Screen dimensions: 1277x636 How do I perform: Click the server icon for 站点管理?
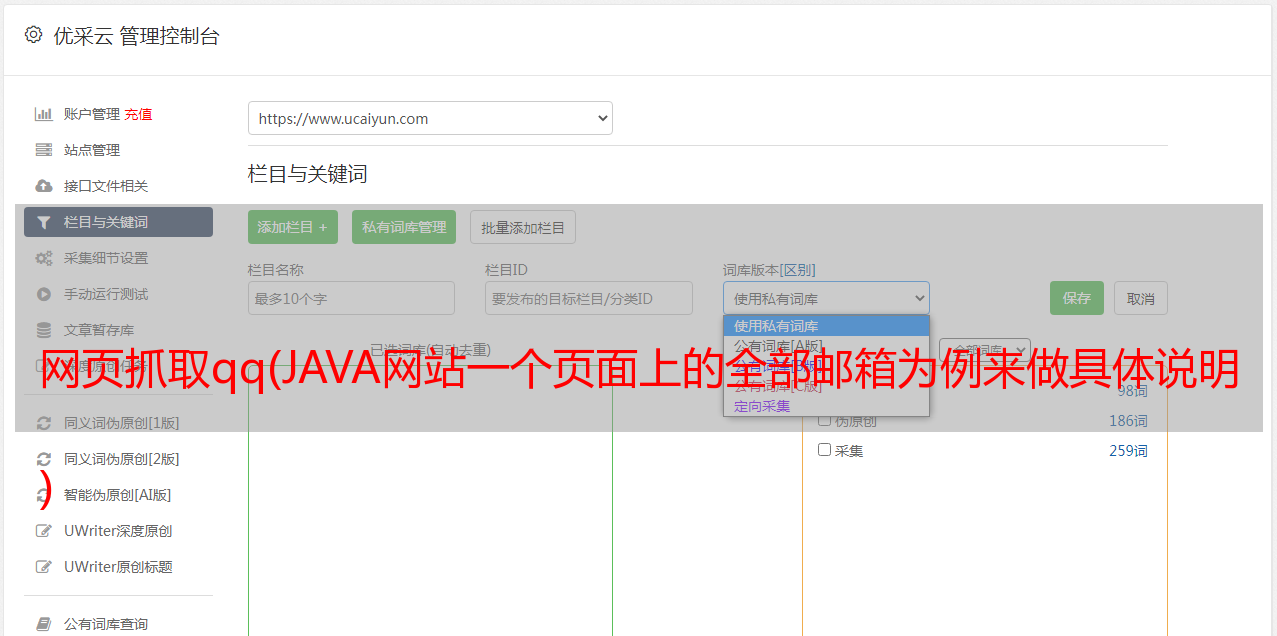point(43,150)
